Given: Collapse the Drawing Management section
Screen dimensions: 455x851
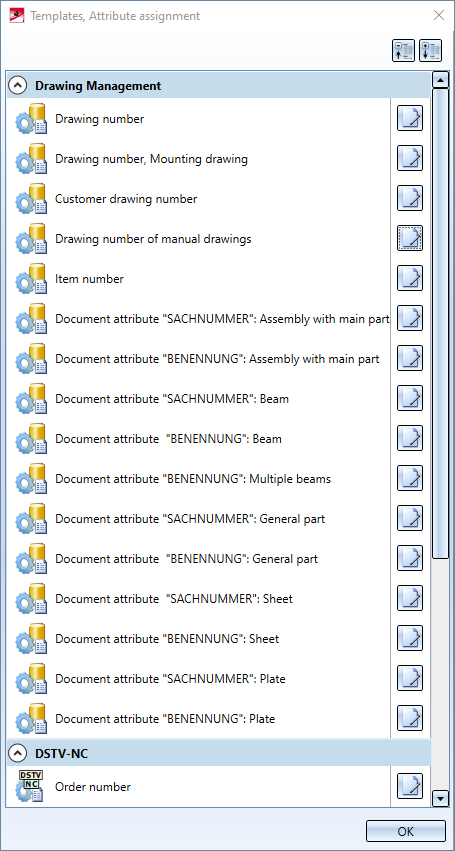Looking at the screenshot, I should (18, 85).
